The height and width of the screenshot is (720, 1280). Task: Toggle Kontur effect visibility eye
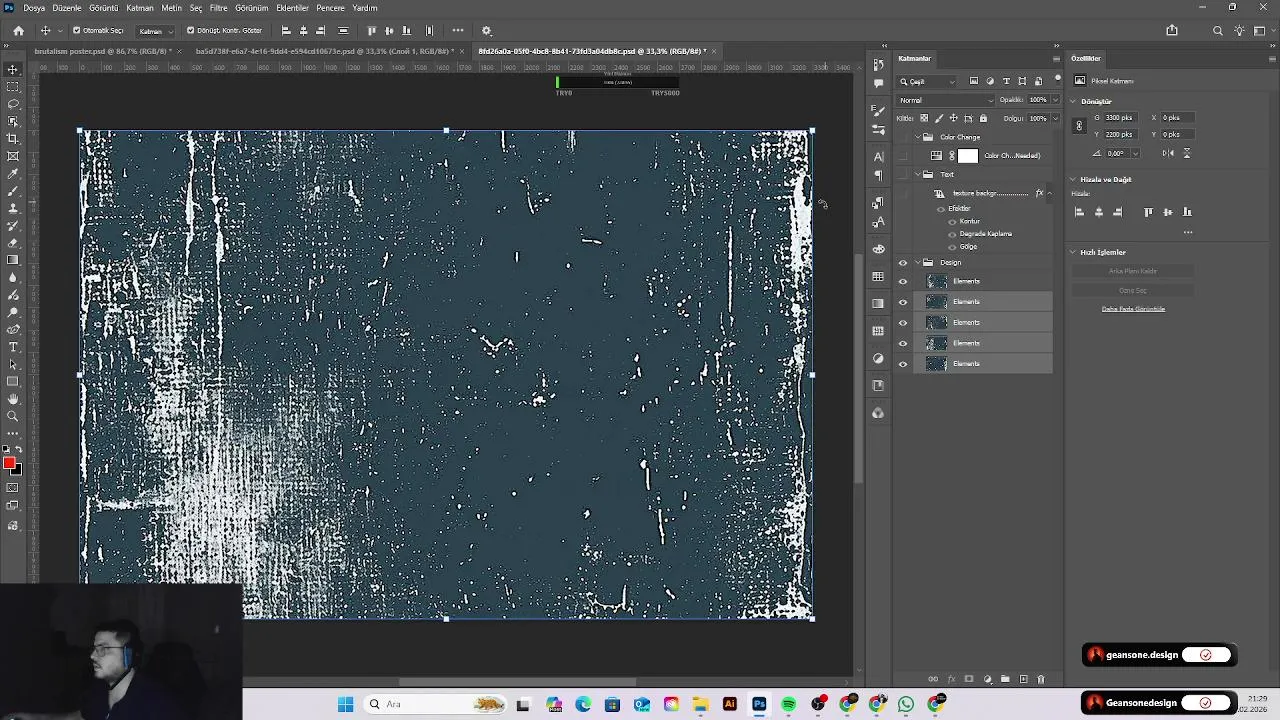tap(952, 221)
